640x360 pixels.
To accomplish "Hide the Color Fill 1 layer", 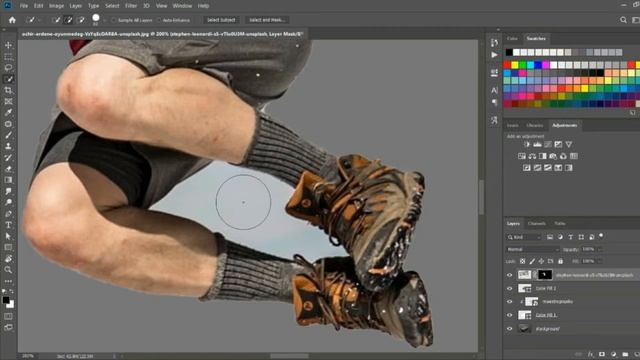I will pos(509,315).
